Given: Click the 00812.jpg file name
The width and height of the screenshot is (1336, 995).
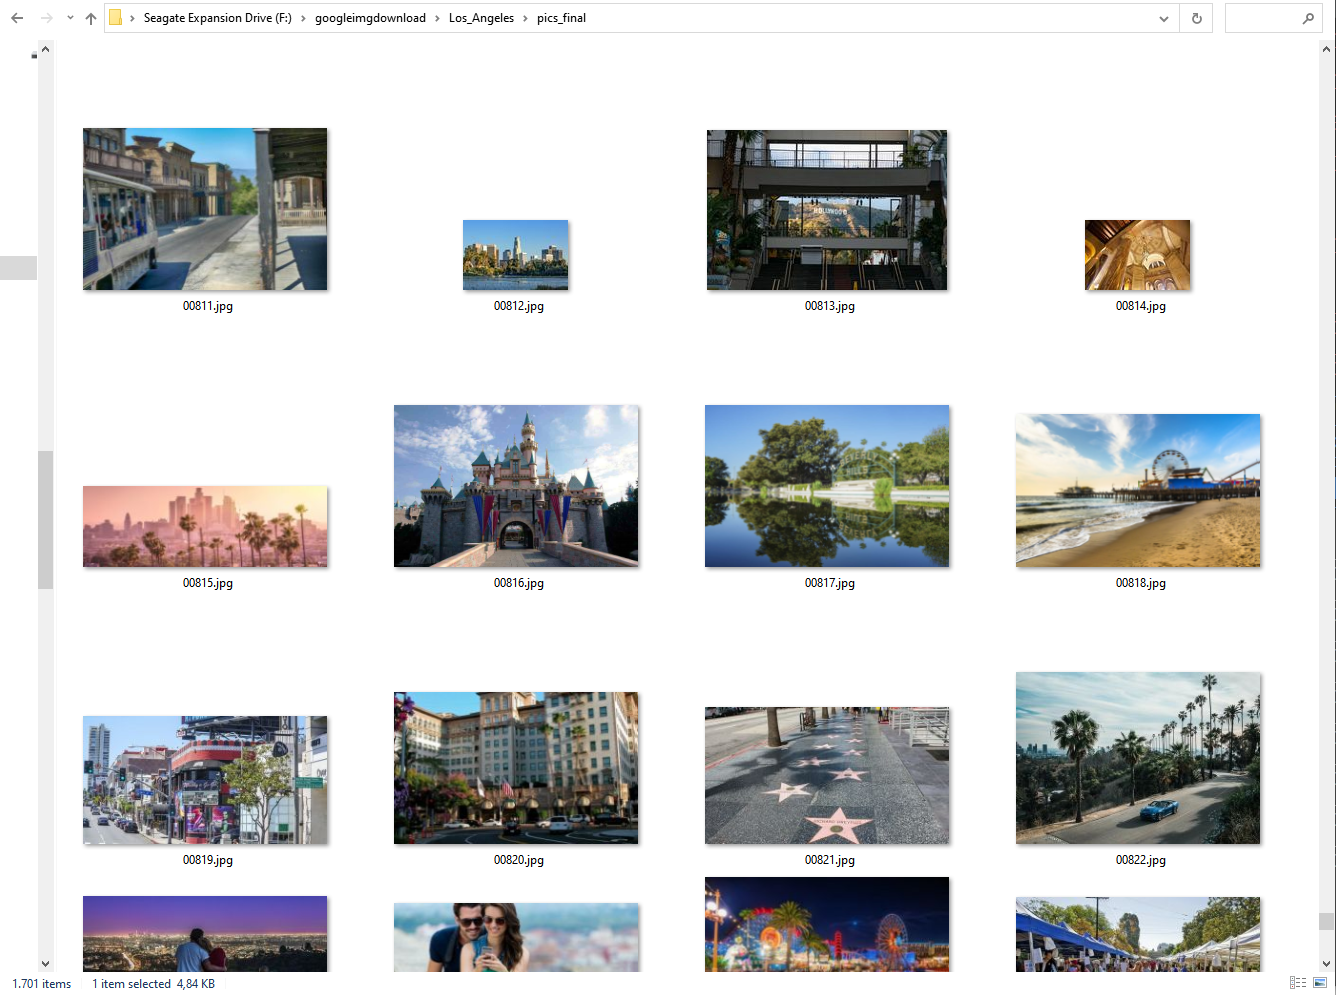Looking at the screenshot, I should [519, 306].
